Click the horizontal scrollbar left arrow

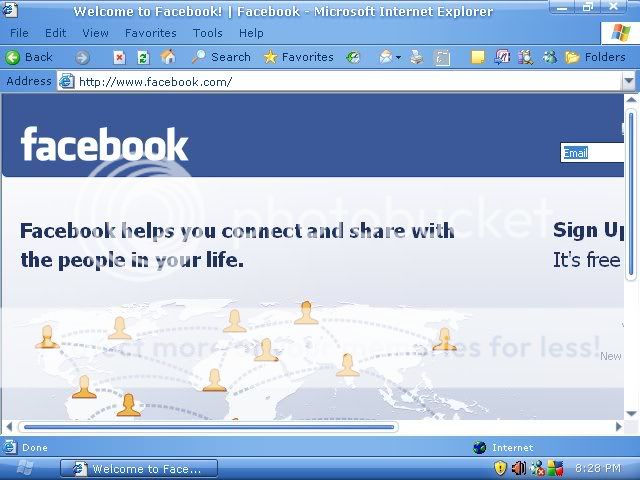pos(9,427)
